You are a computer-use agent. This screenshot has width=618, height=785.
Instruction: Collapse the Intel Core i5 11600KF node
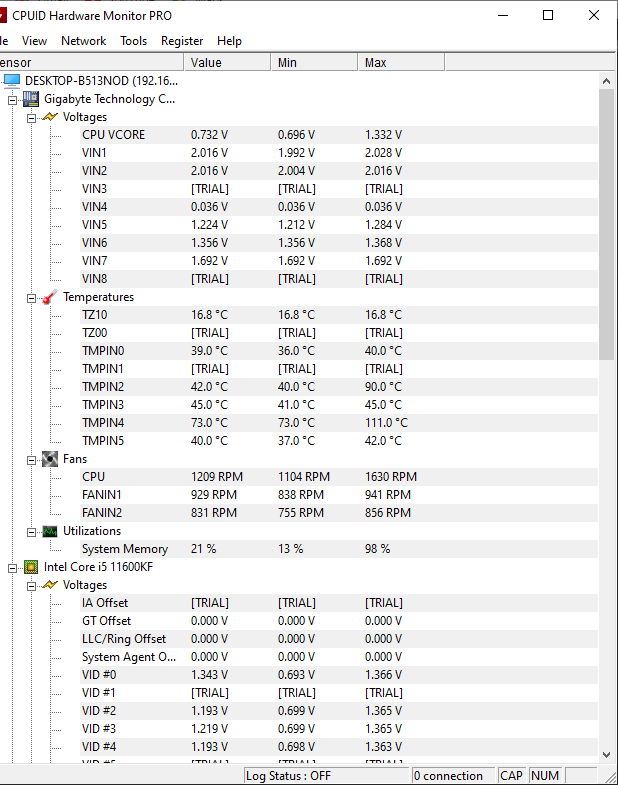[13, 567]
